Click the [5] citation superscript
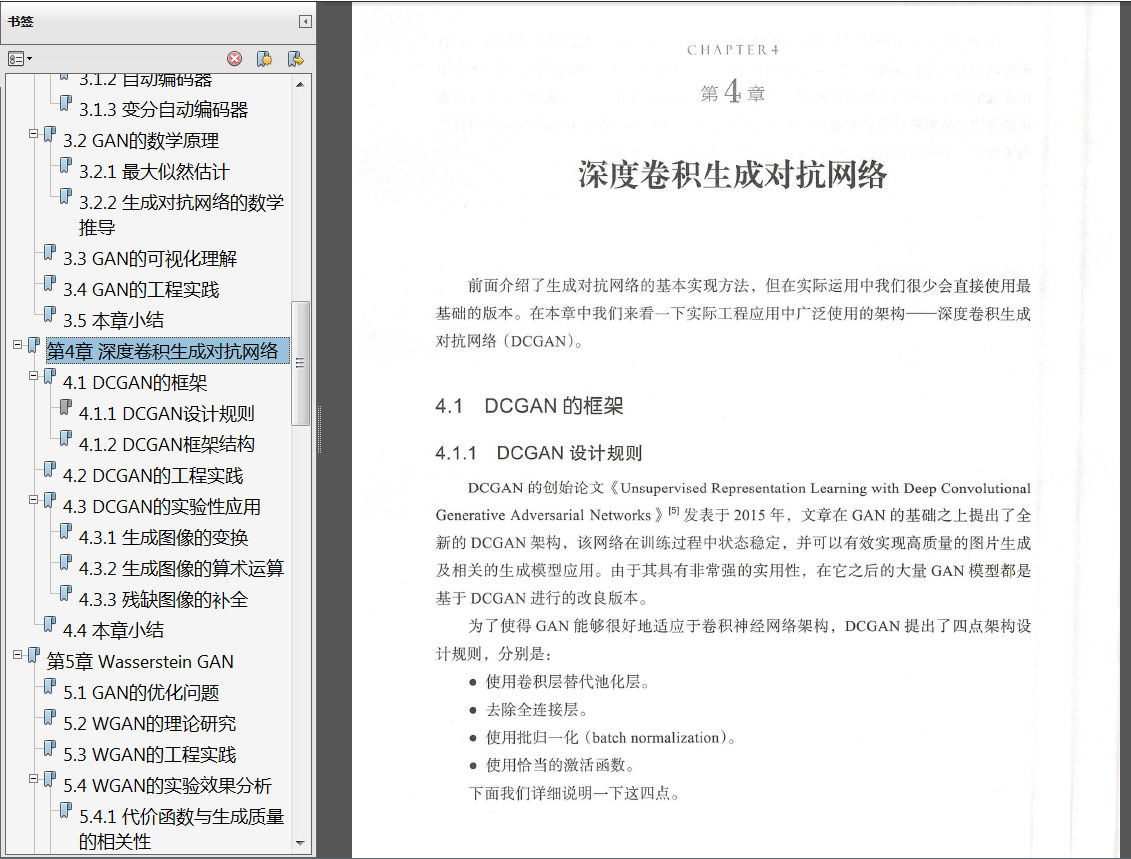This screenshot has height=859, width=1131. [674, 511]
